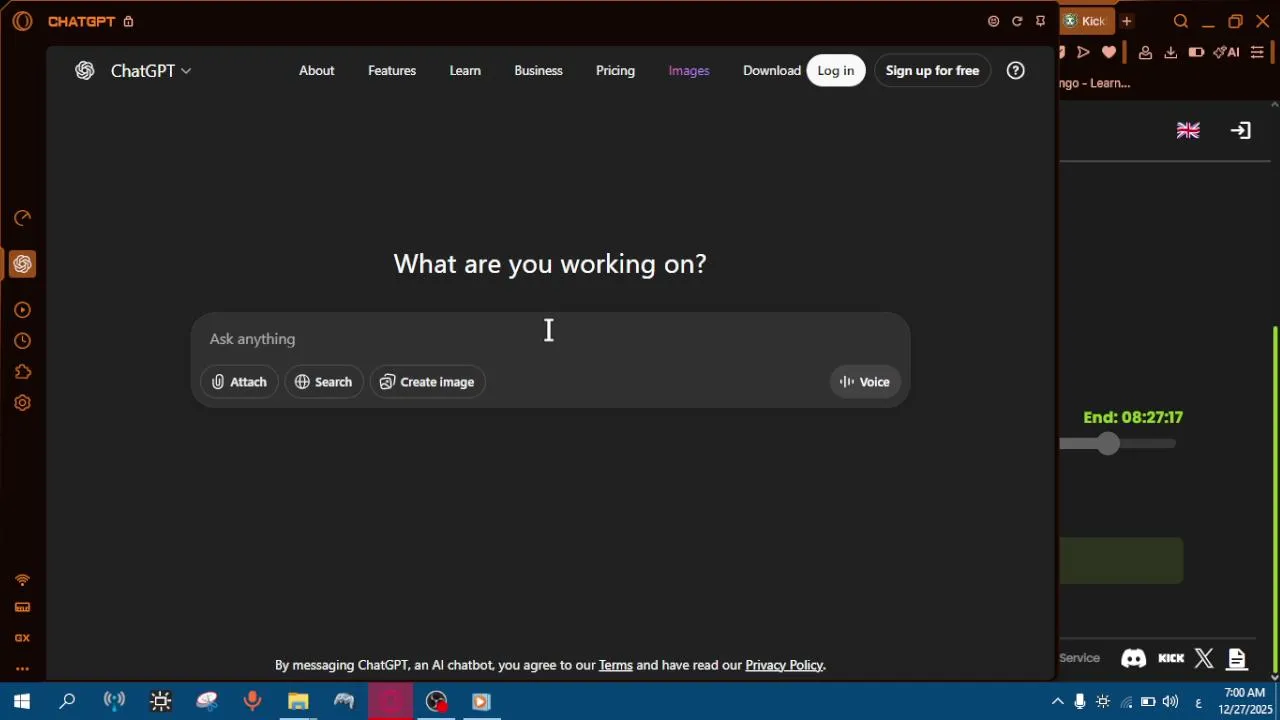Screen dimensions: 1280x720
Task: Open the Extensions cube sidebar icon
Action: tap(22, 372)
